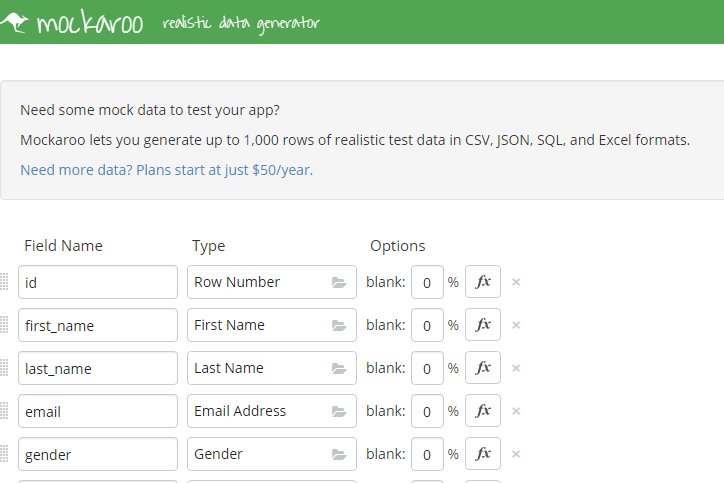Grab drag handle of email row
This screenshot has width=724, height=483.
tap(4, 411)
